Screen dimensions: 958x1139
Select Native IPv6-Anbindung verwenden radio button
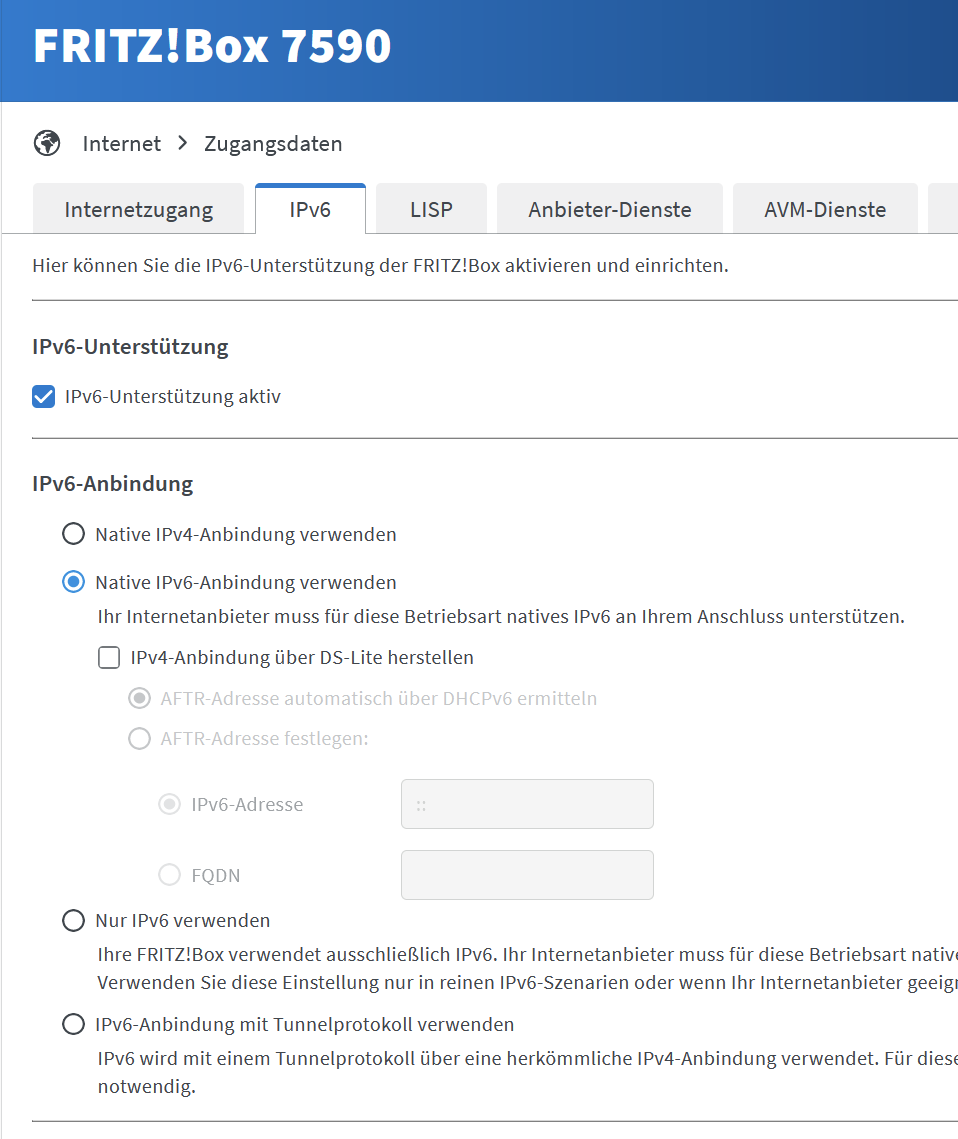click(x=73, y=582)
